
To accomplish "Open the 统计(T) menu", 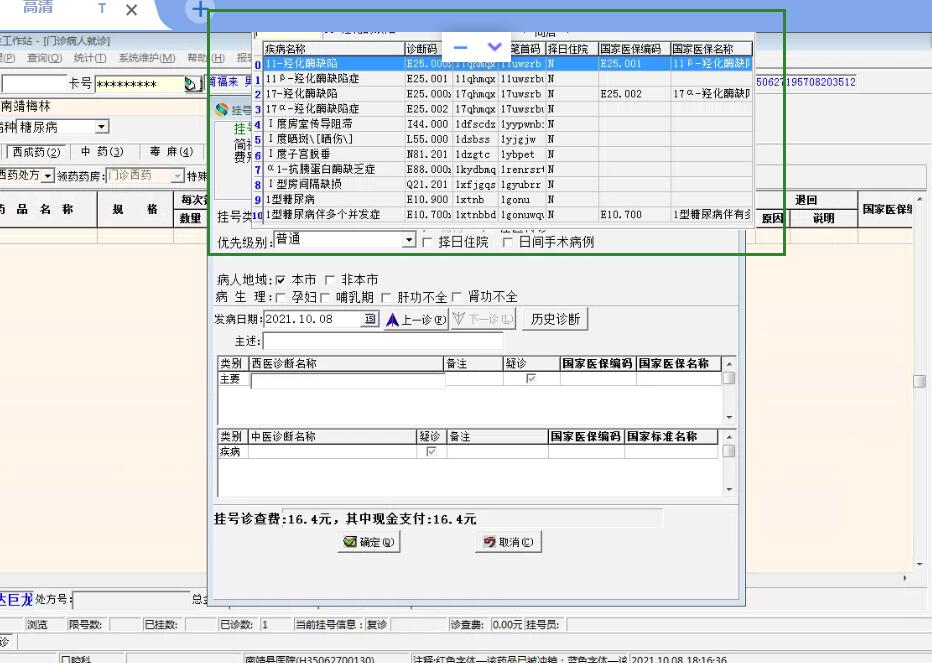I will [x=90, y=58].
